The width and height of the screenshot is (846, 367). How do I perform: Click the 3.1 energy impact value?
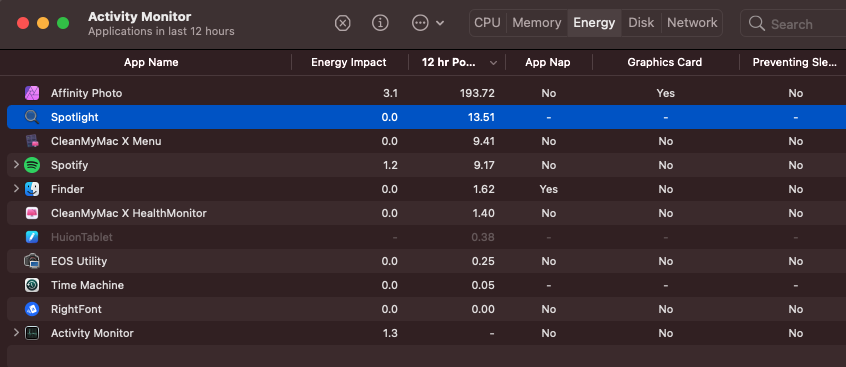(390, 93)
